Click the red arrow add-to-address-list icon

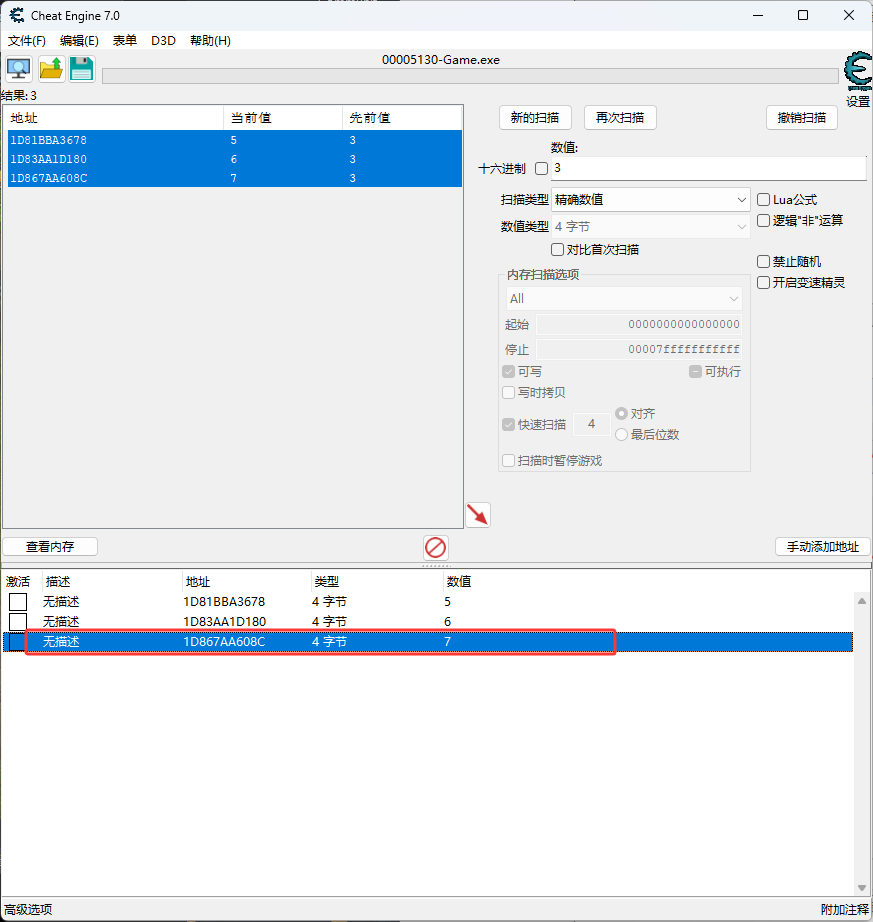click(478, 515)
